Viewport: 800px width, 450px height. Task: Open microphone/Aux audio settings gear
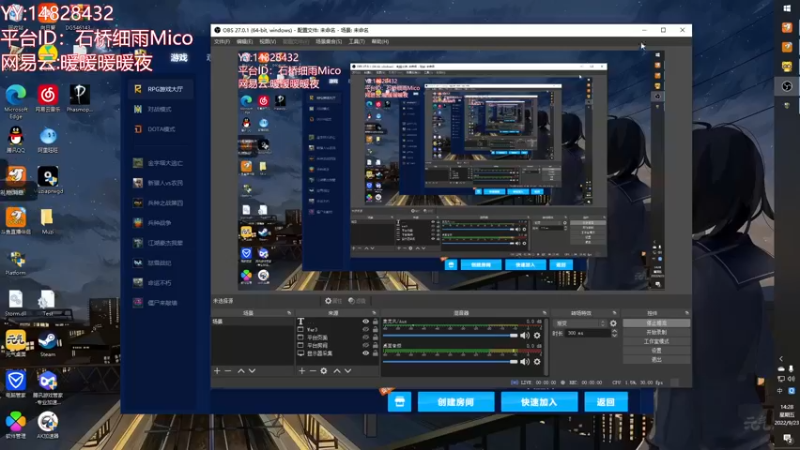pyautogui.click(x=537, y=335)
